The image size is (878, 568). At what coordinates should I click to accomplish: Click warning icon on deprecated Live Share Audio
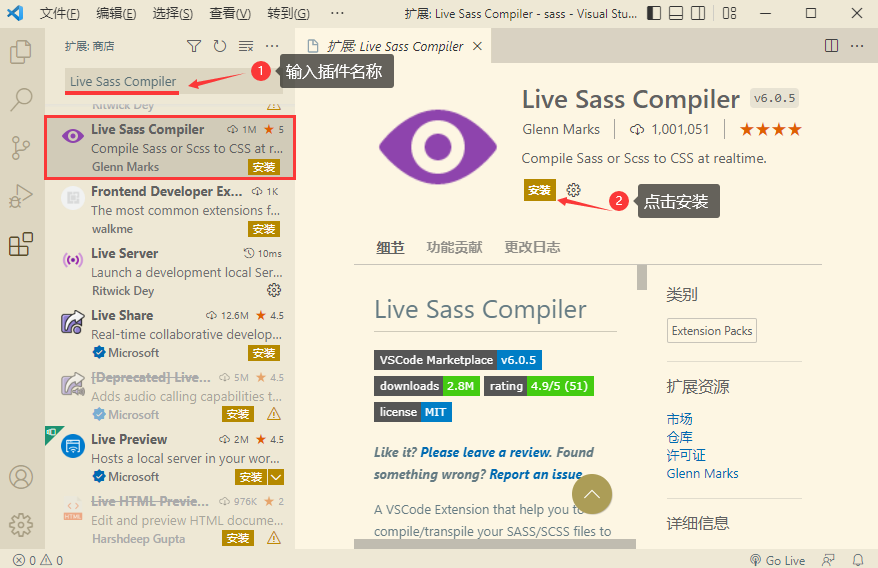[x=274, y=415]
